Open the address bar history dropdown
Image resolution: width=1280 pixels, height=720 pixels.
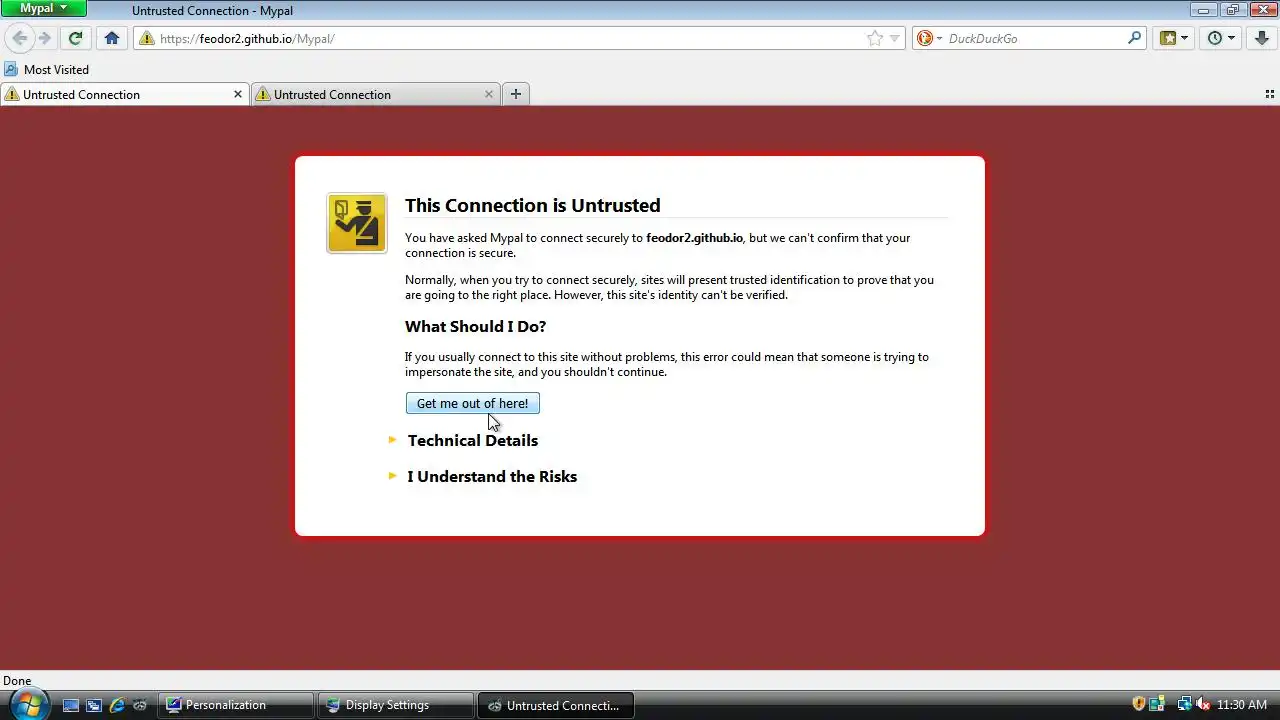[x=895, y=38]
